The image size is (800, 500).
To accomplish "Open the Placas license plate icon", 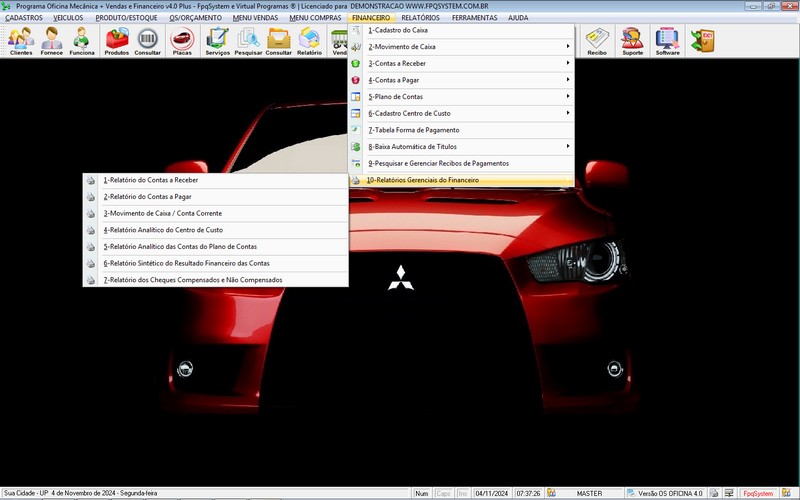I will coord(182,41).
